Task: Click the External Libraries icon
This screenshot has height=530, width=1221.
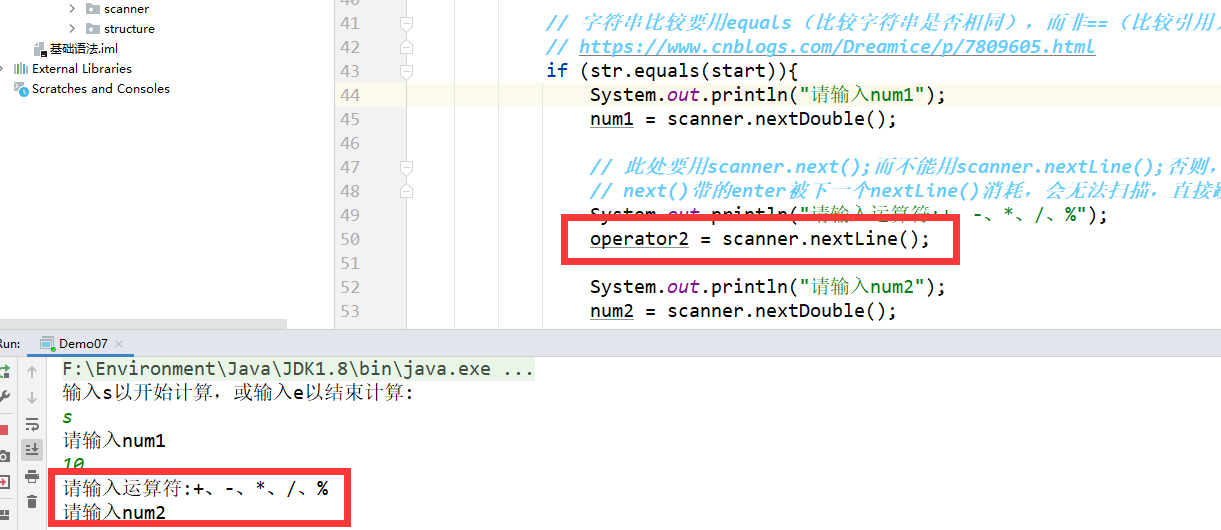Action: (x=20, y=69)
